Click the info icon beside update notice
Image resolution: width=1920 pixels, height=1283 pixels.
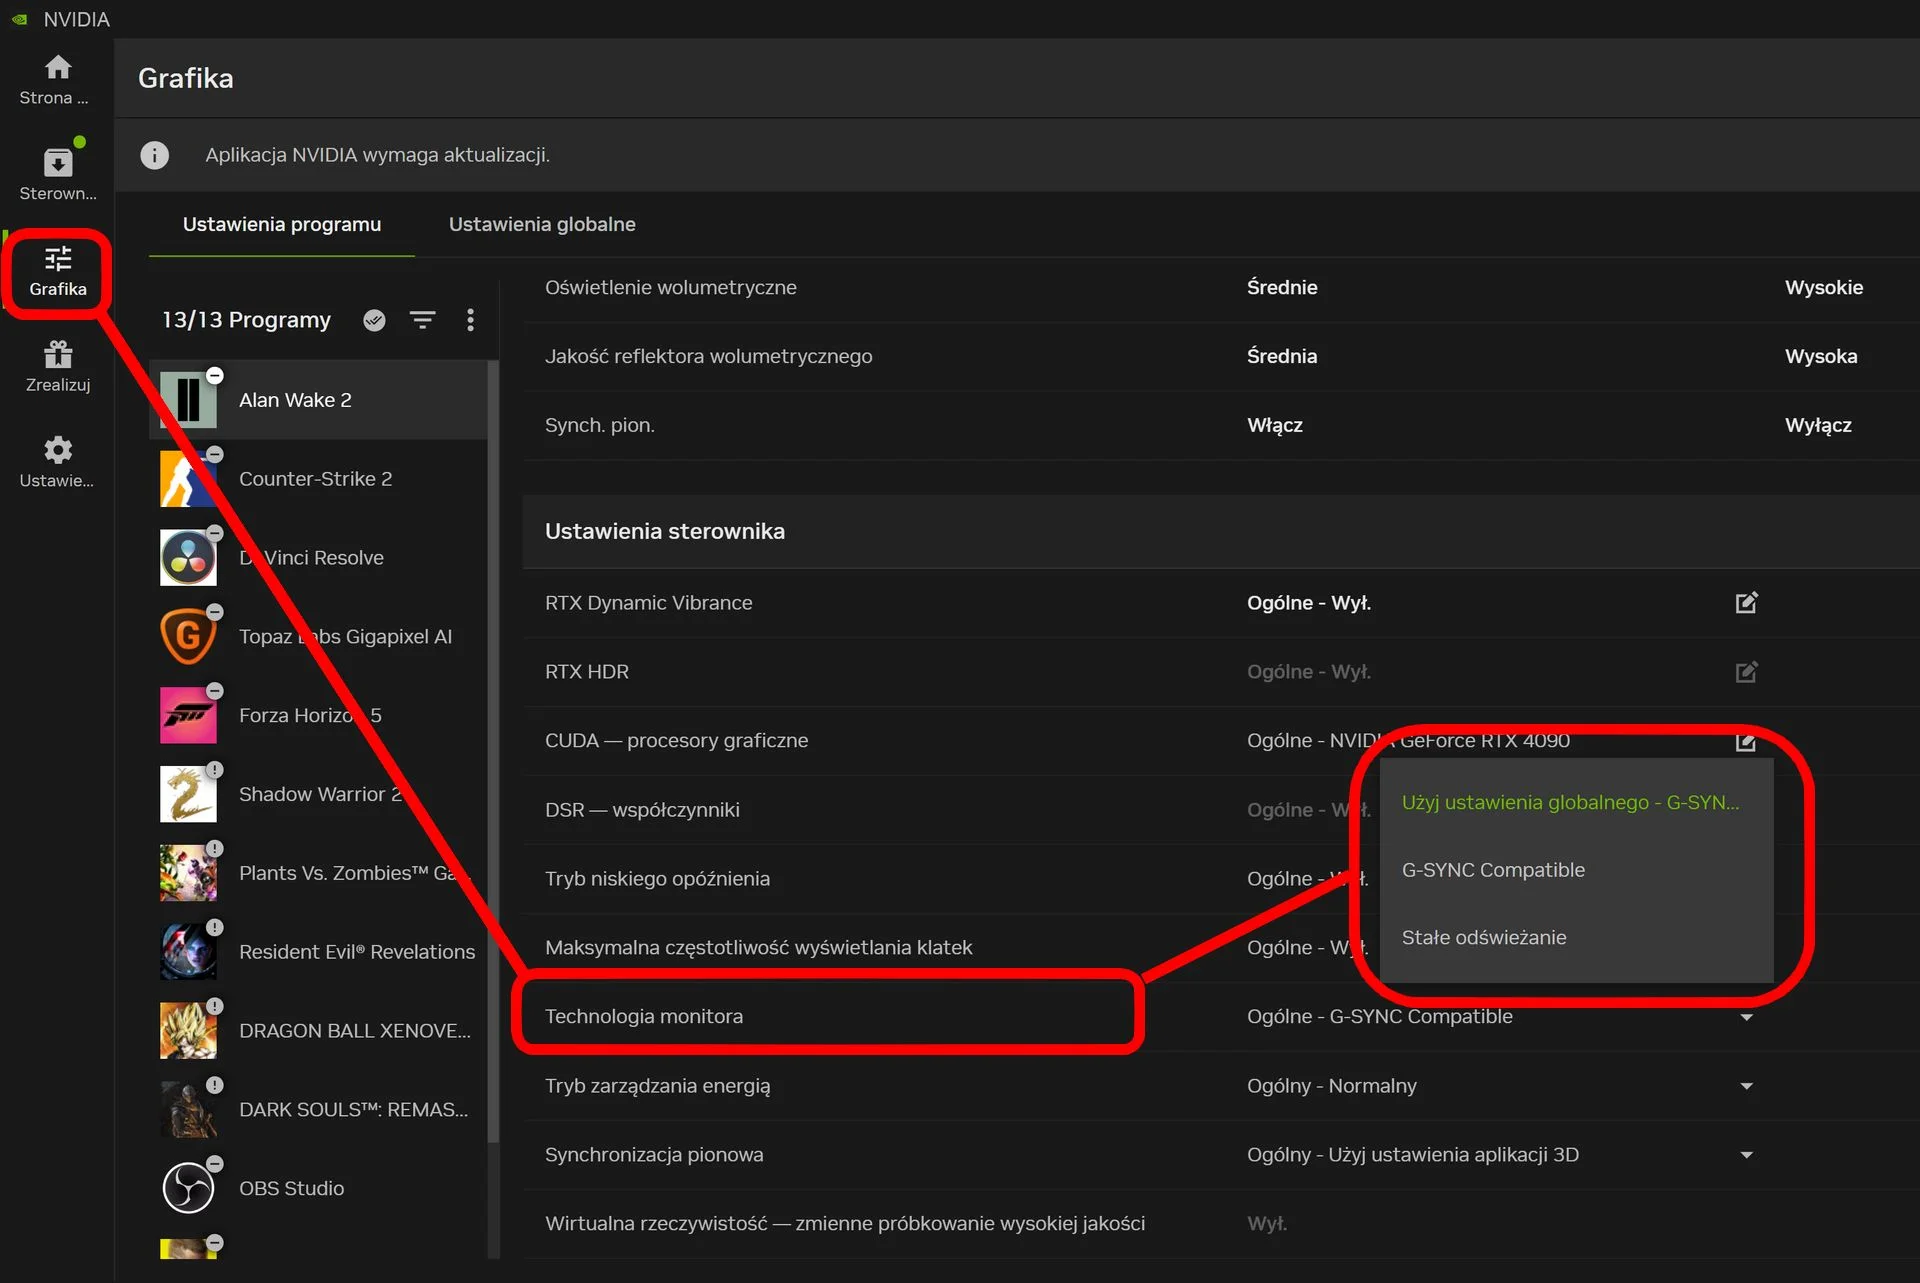(154, 155)
